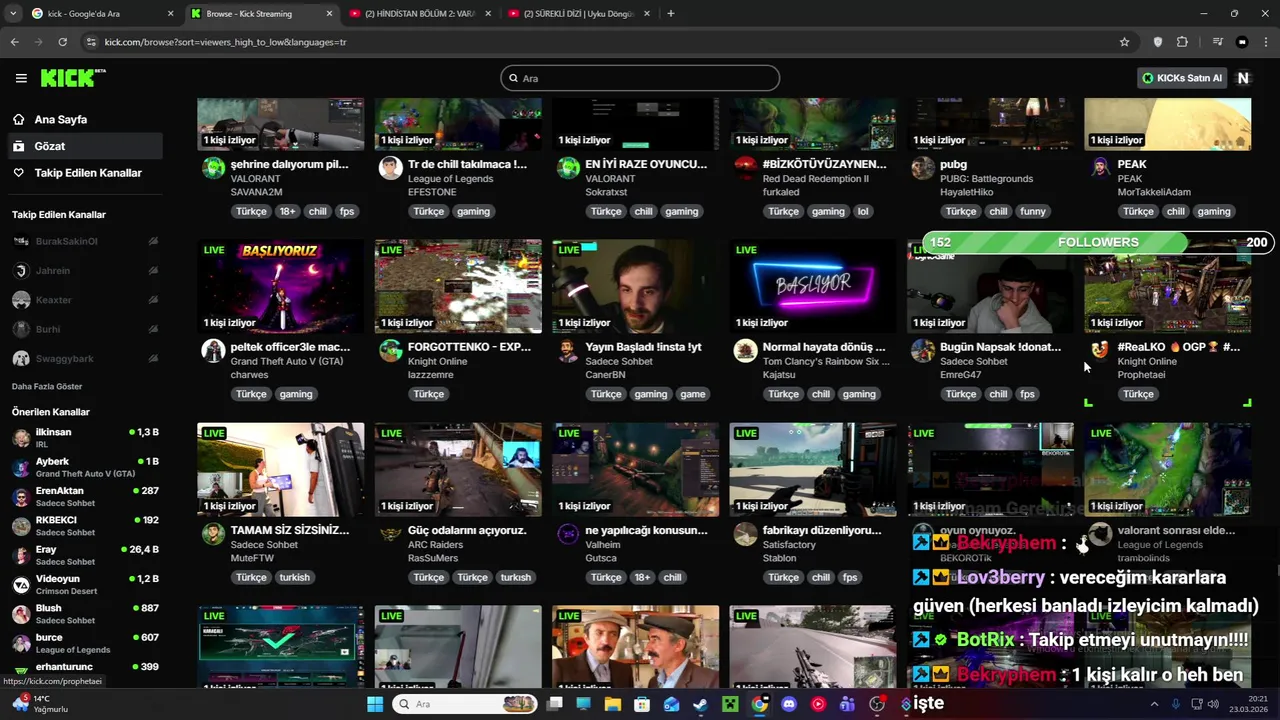Open Satisfactory stream thumbnail by Stablon
Image resolution: width=1280 pixels, height=720 pixels.
(813, 469)
